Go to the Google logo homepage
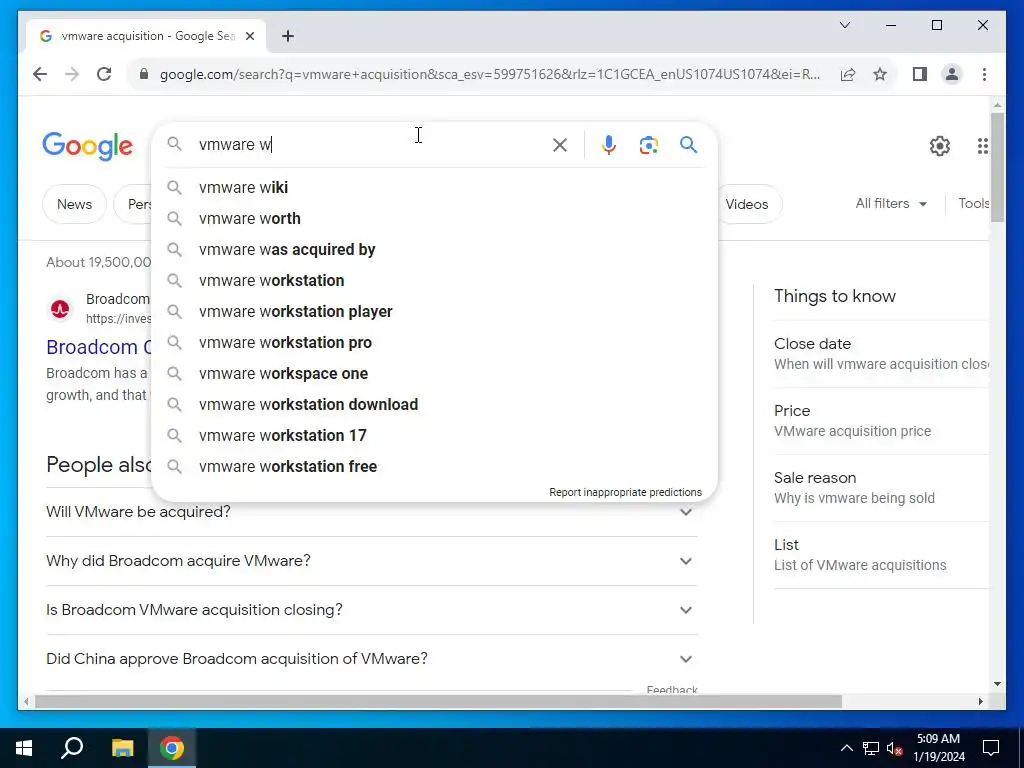 tap(88, 146)
